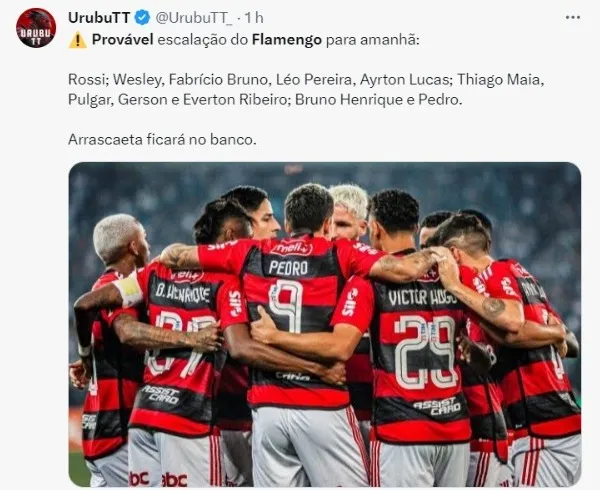Click the bold word Flamengo
This screenshot has width=601, height=490.
tap(287, 40)
